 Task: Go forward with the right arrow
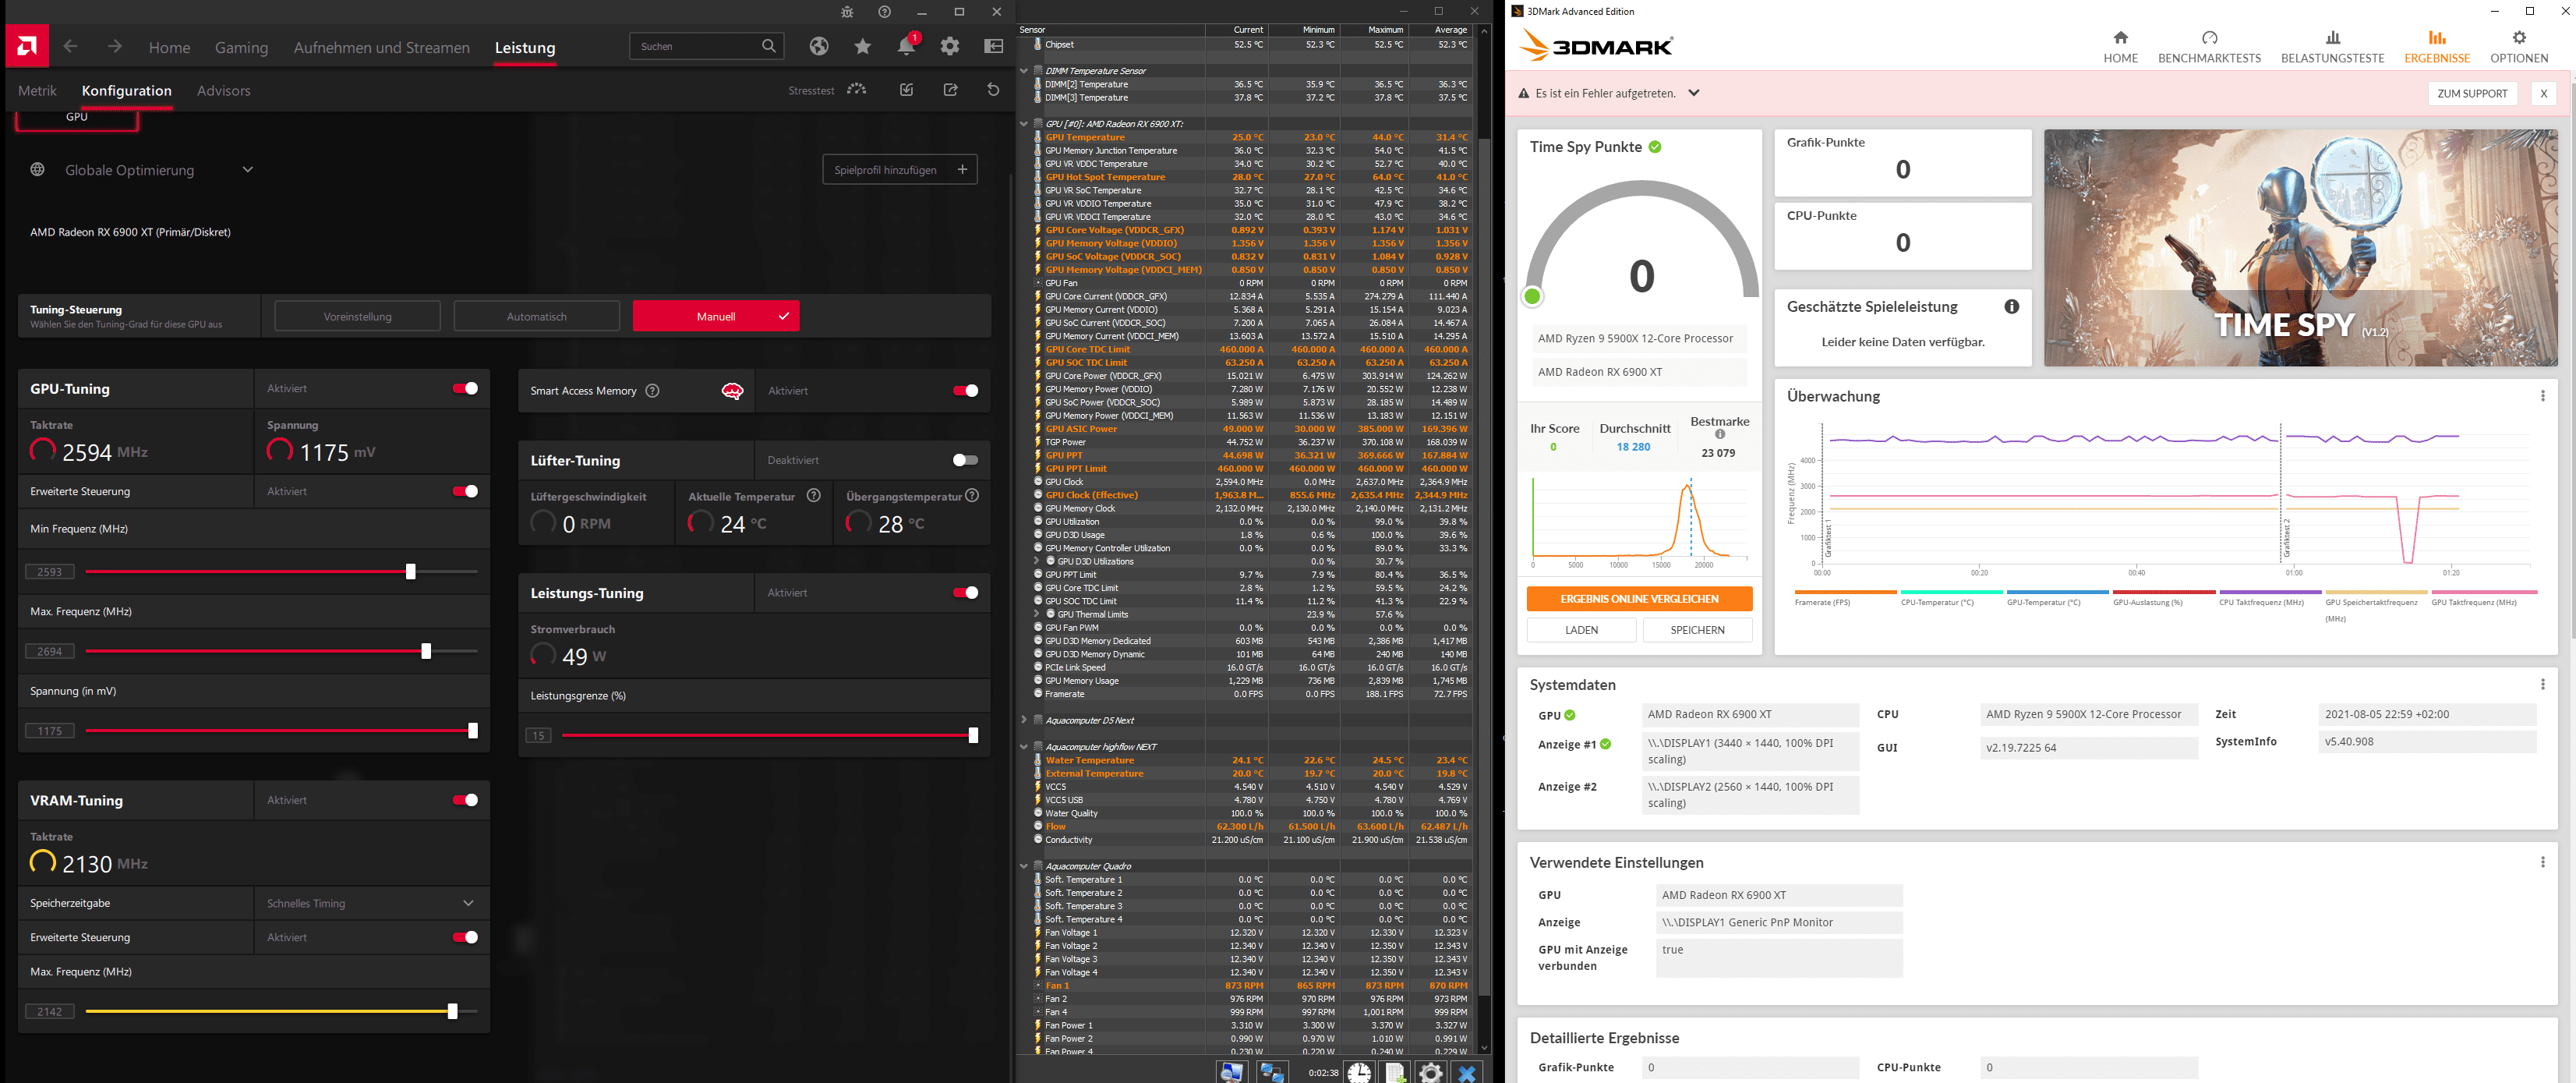pos(115,46)
